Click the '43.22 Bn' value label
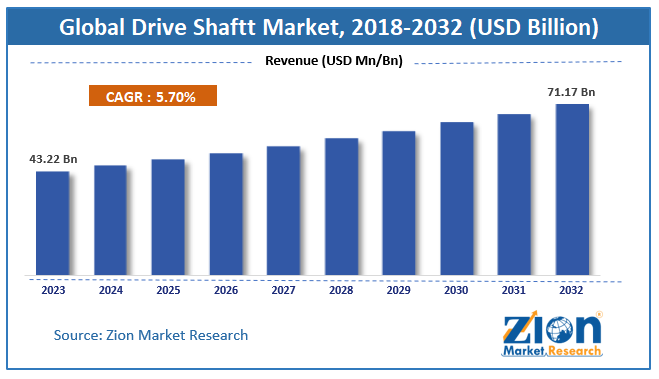The image size is (659, 379). coord(53,159)
